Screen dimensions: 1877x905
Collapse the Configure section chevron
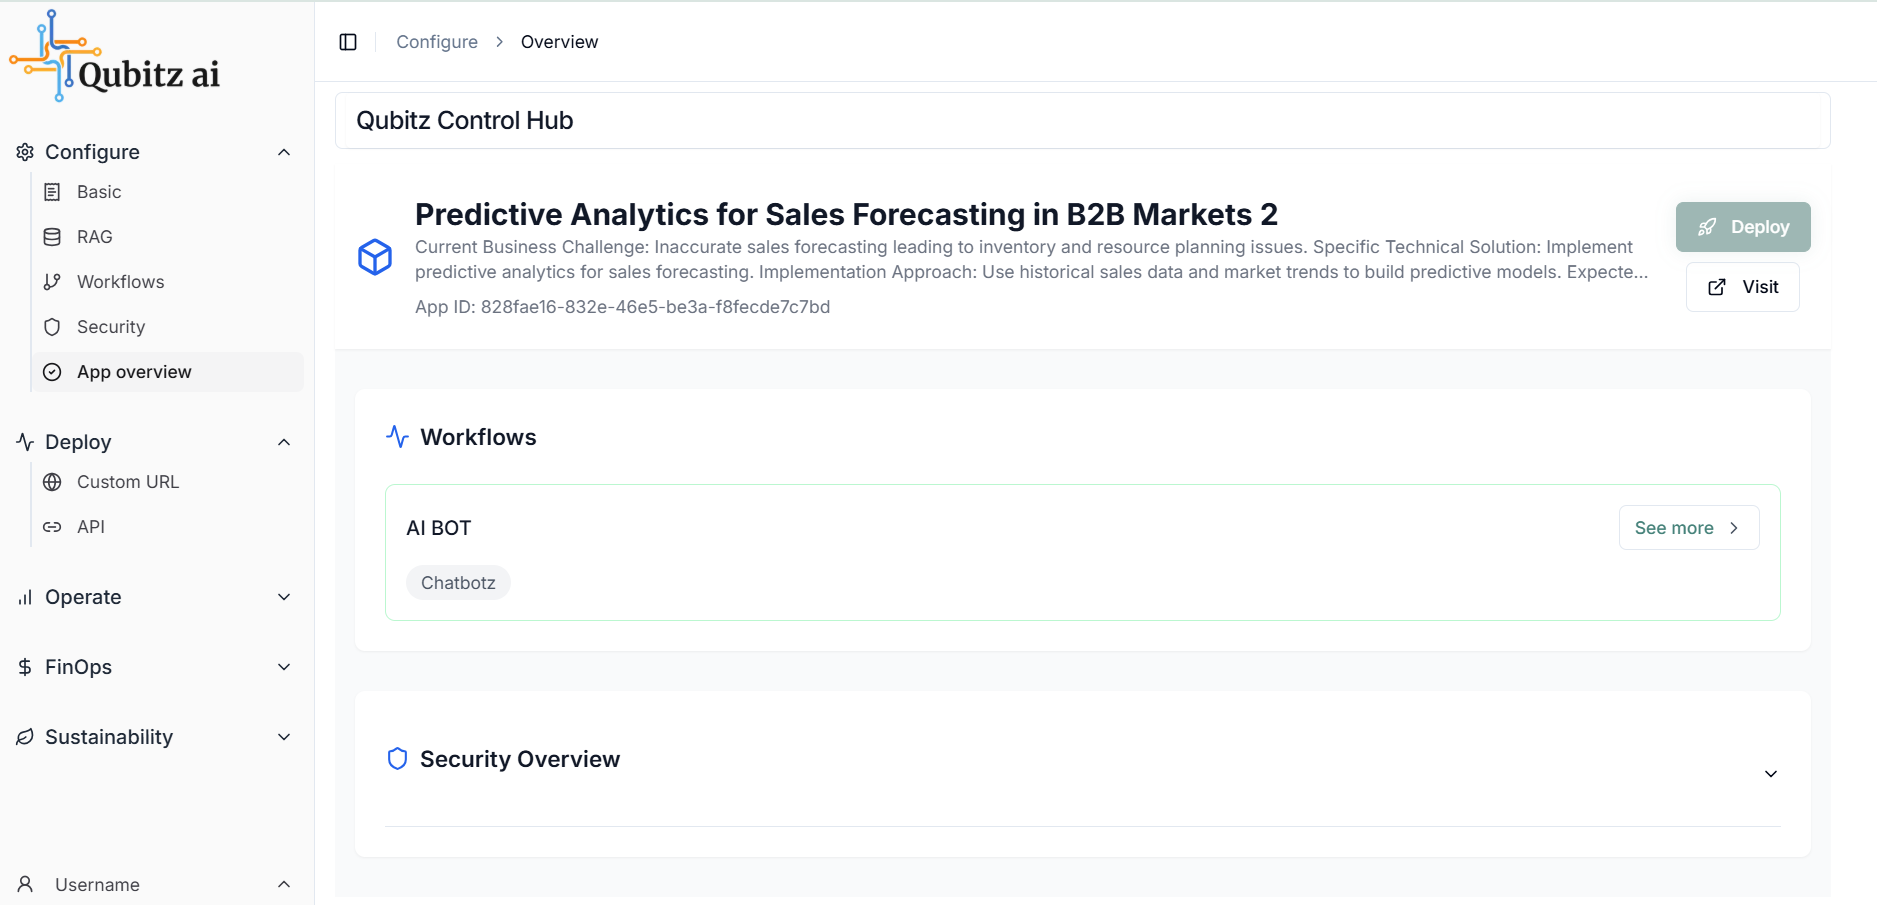(284, 152)
